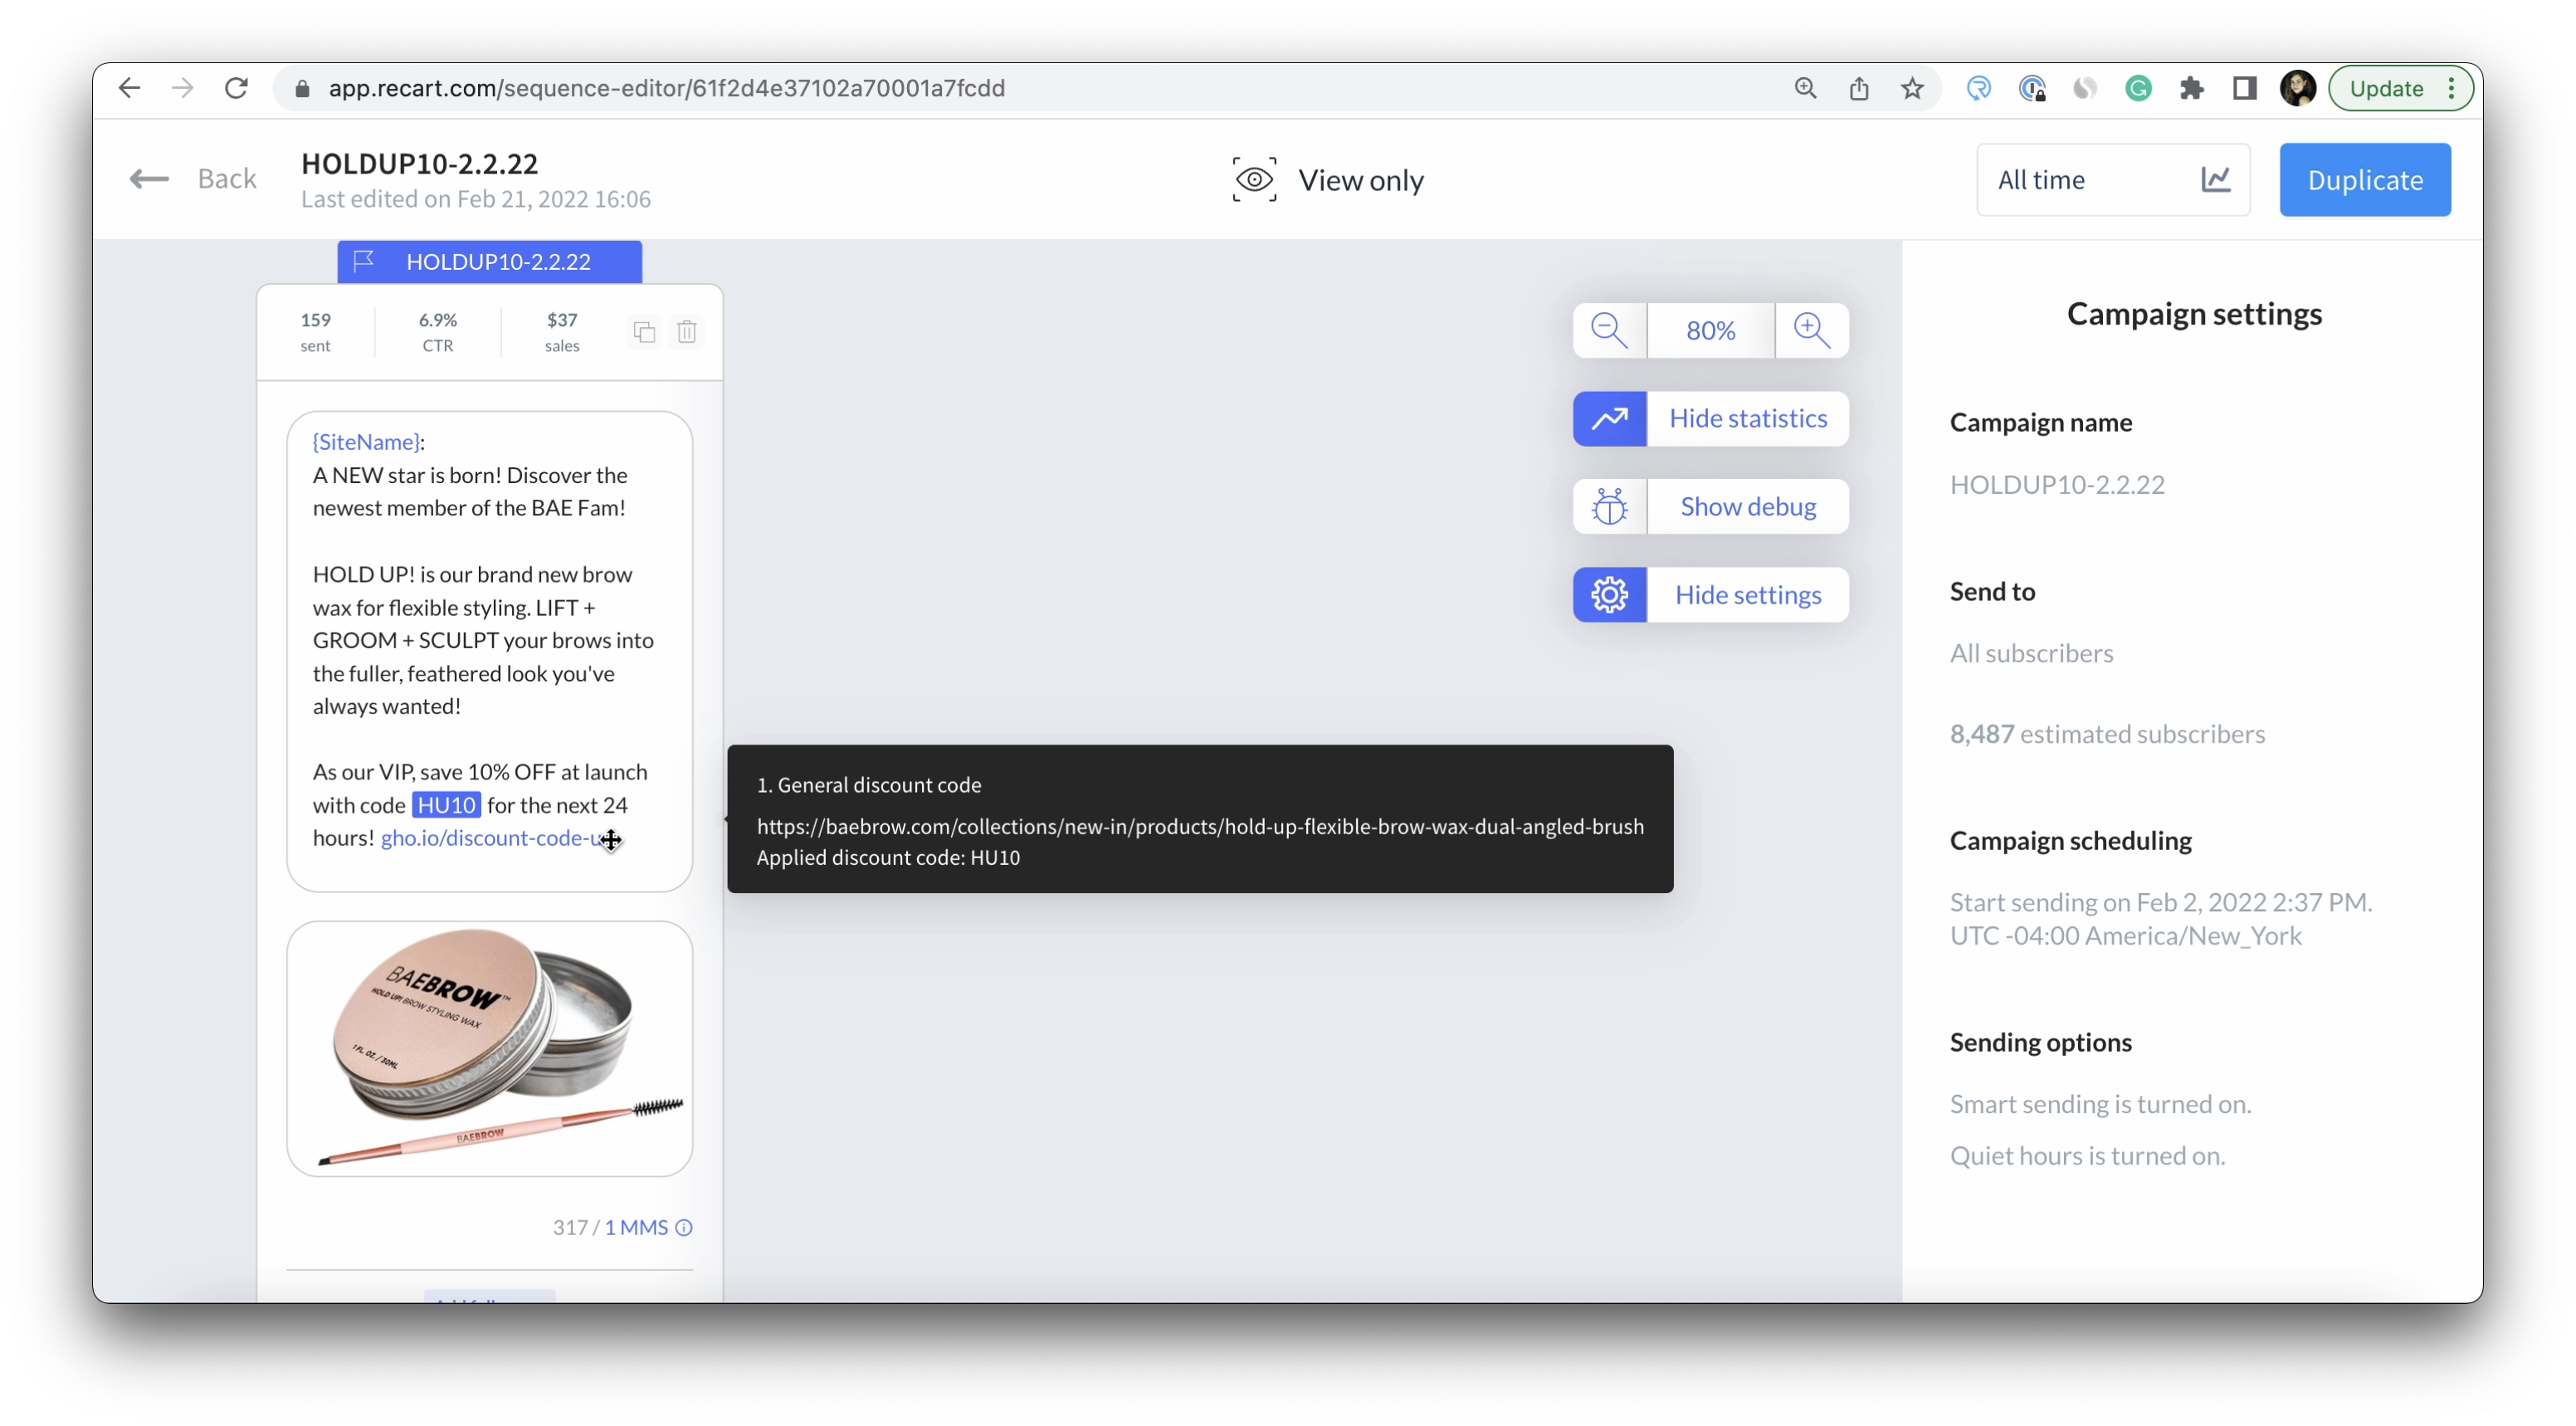Click the campaign name value HOLDUP10-2.2.22
The height and width of the screenshot is (1426, 2576).
point(2057,484)
